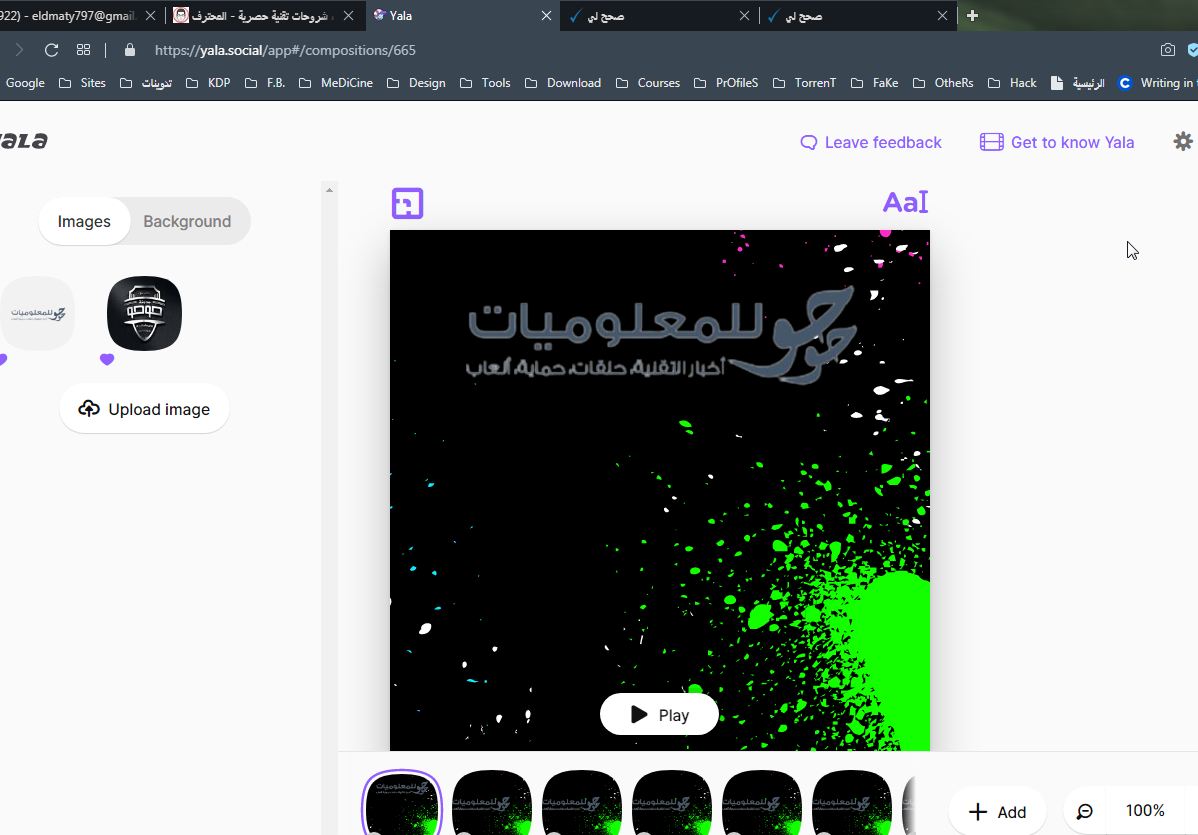Switch to the شروحات تقنية حصرية tab

[264, 15]
